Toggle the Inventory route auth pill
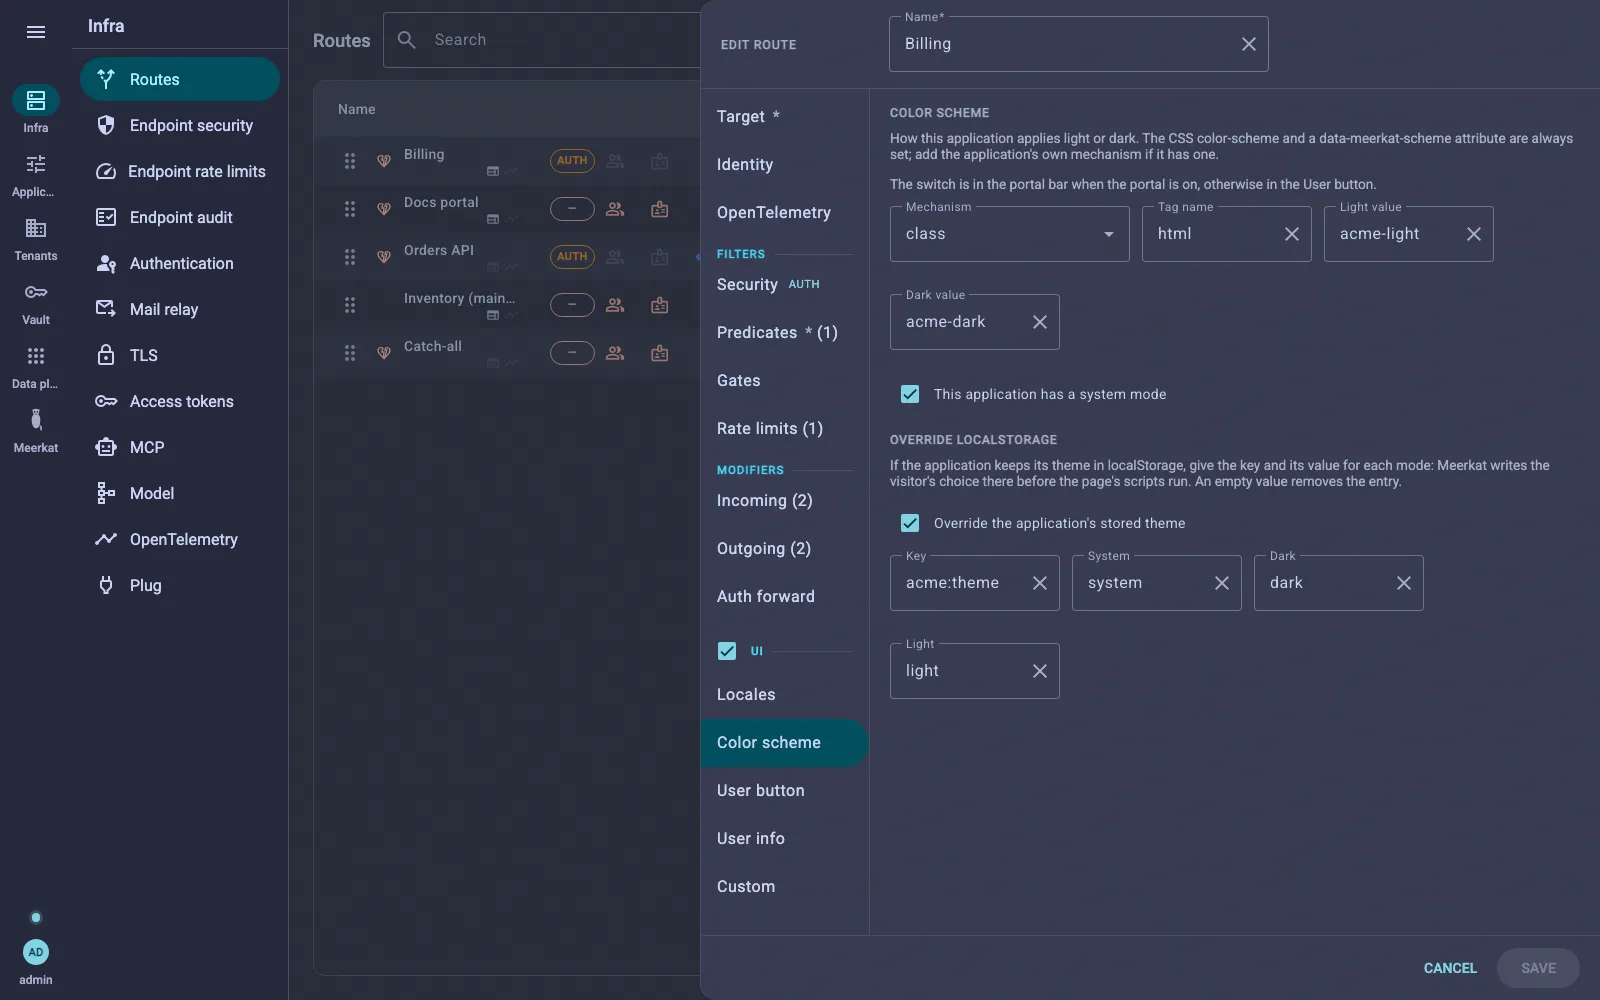 (x=572, y=305)
